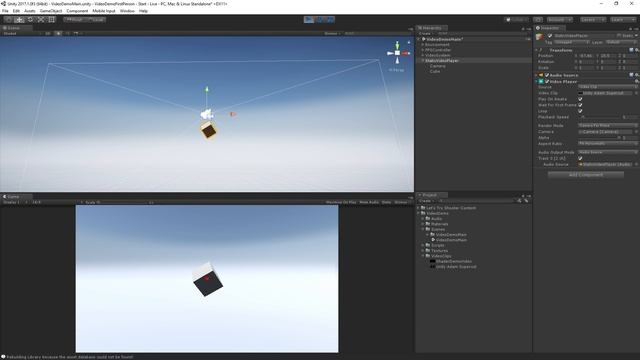Toggle the Track 0 checkbox
Viewport: 640px width, 360px height.
(x=580, y=158)
